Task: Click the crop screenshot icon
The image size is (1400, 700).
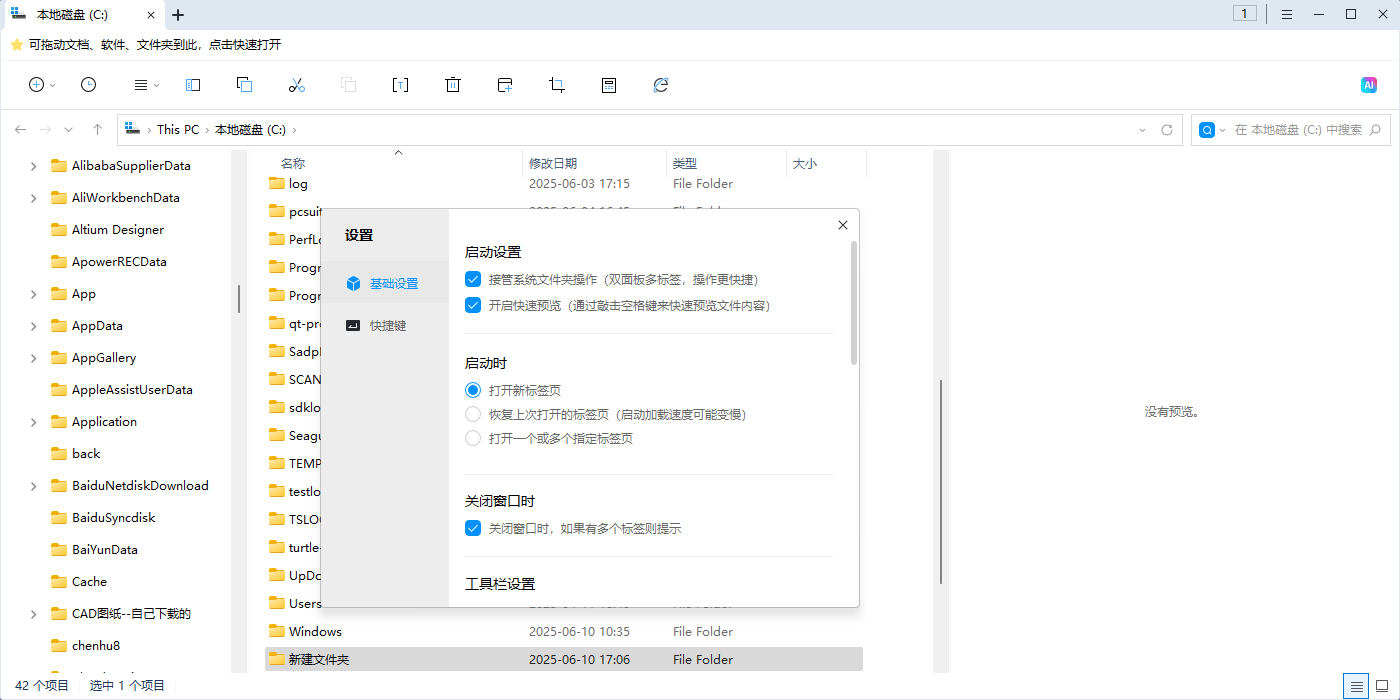Action: coord(557,85)
